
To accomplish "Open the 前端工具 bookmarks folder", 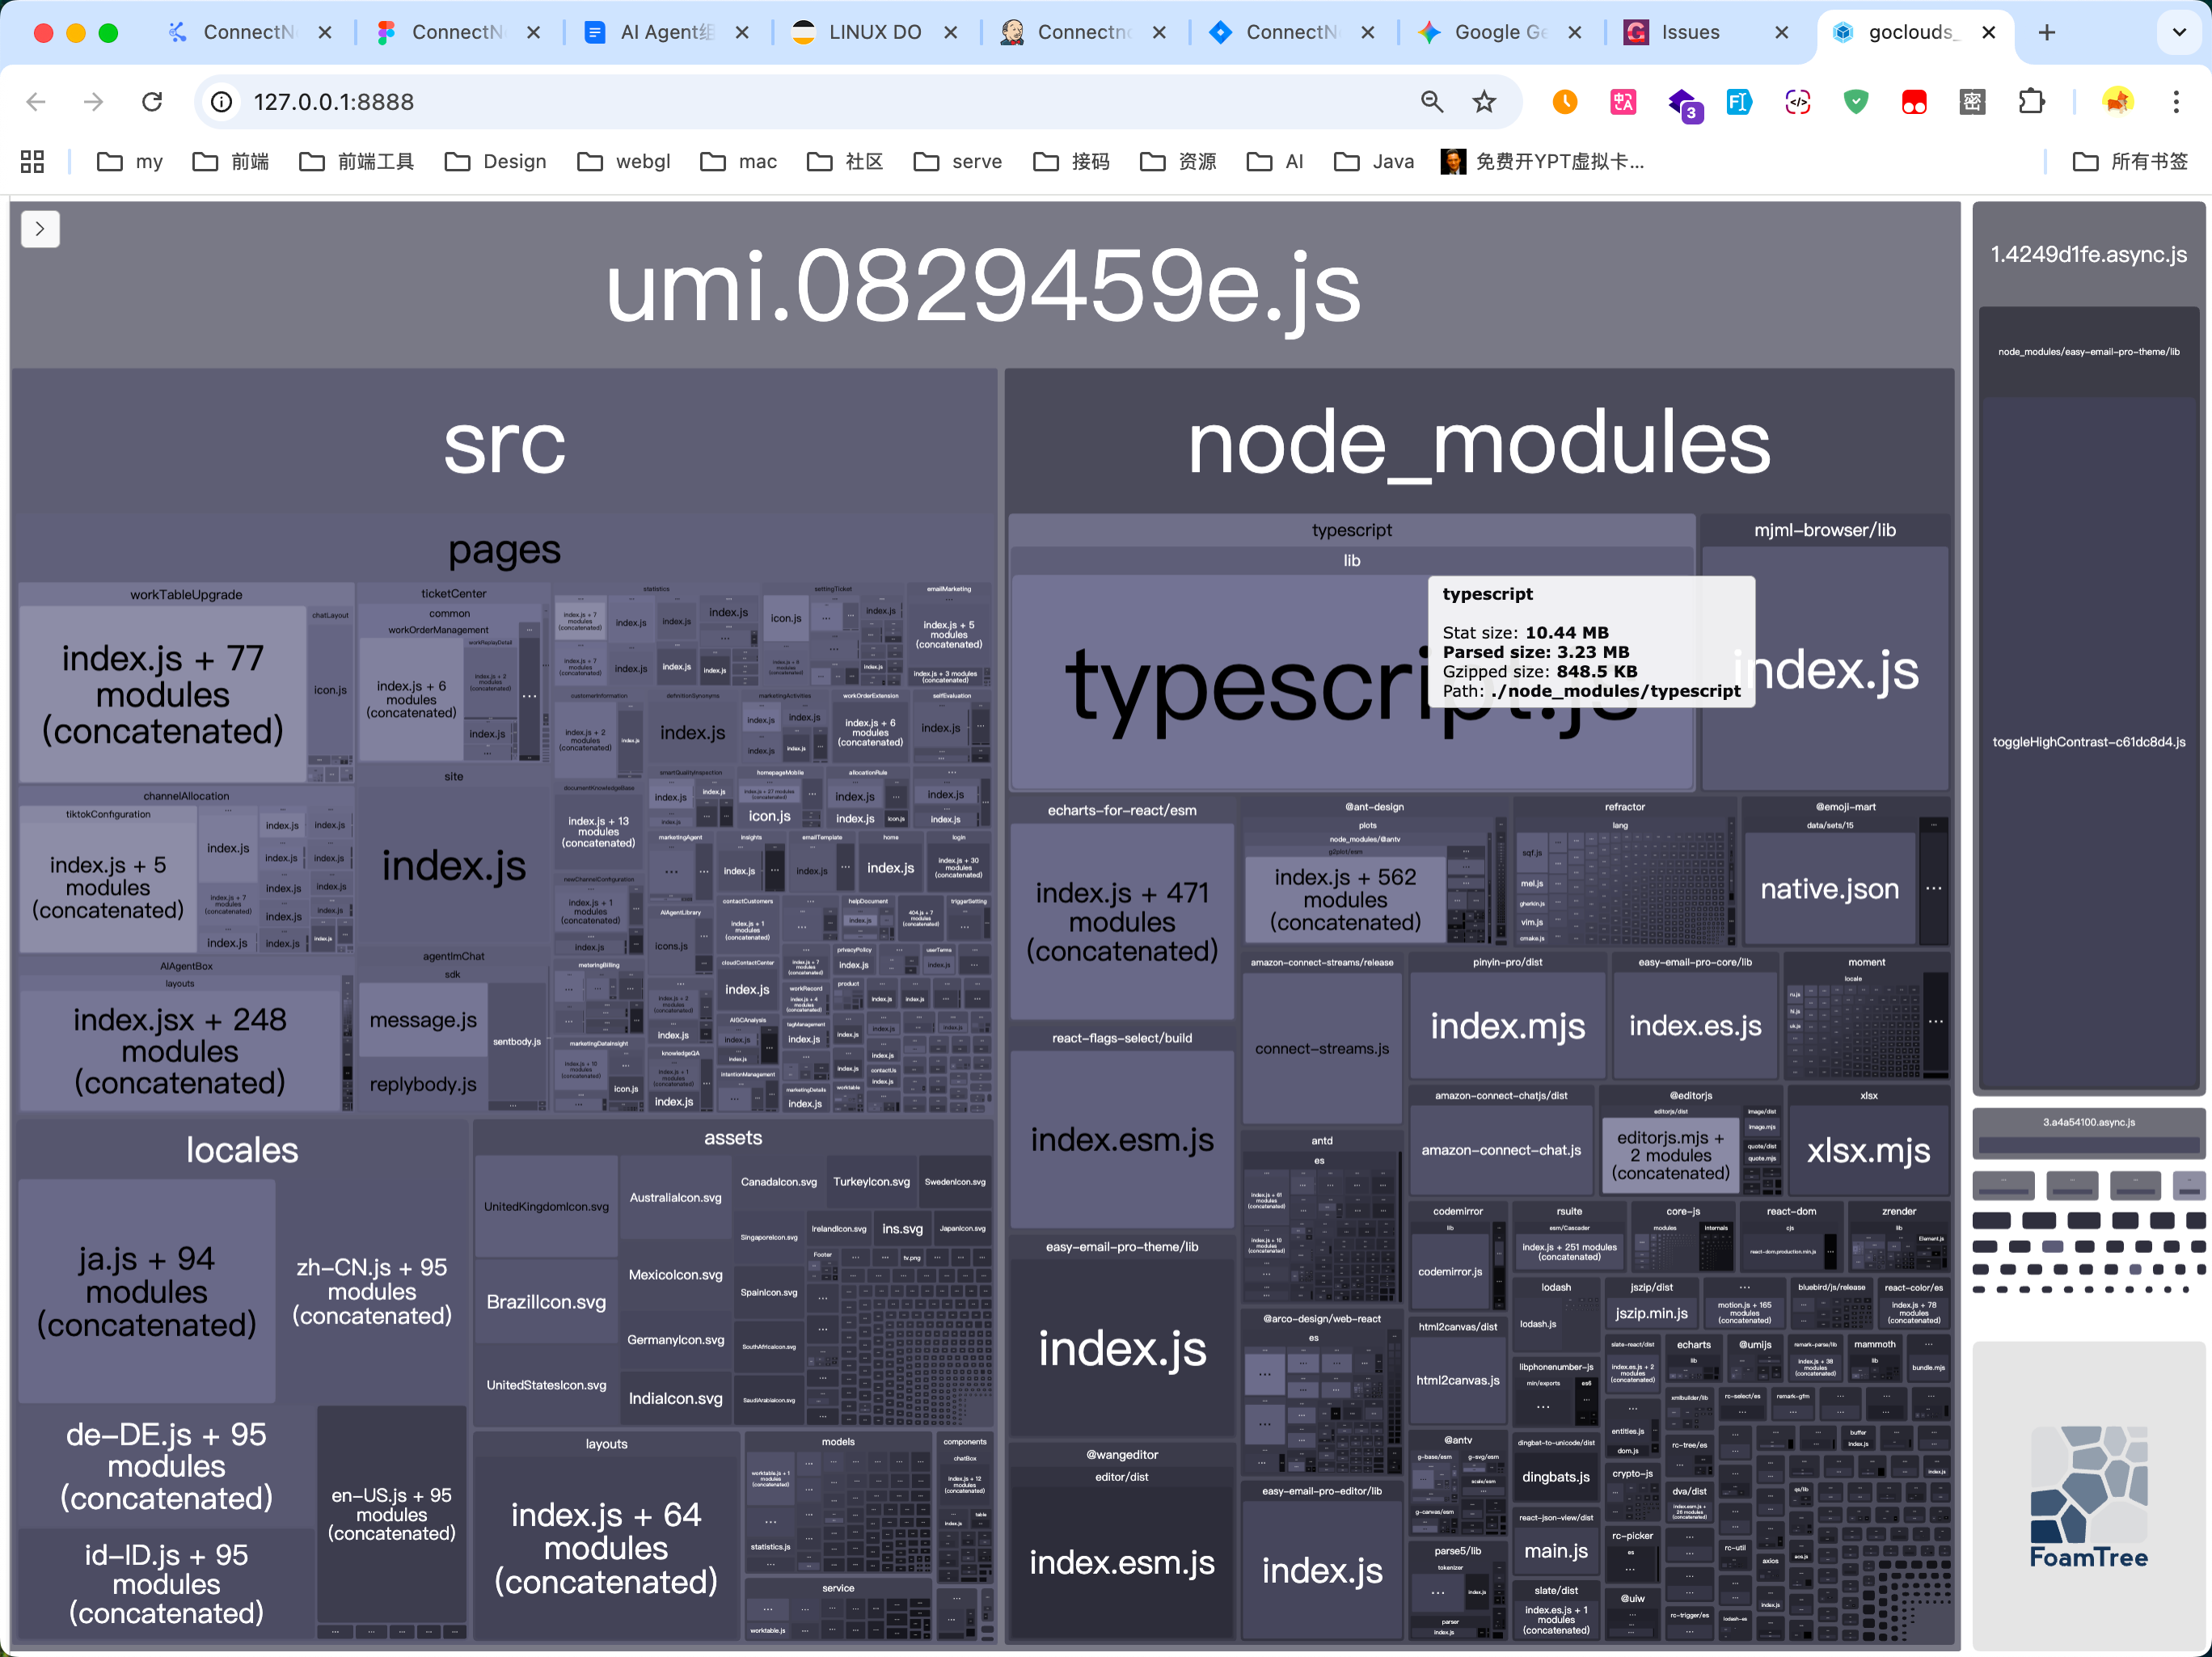I will click(x=356, y=161).
